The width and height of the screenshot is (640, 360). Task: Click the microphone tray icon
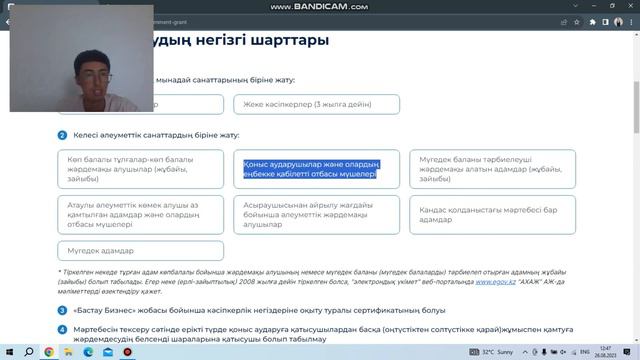coord(544,352)
